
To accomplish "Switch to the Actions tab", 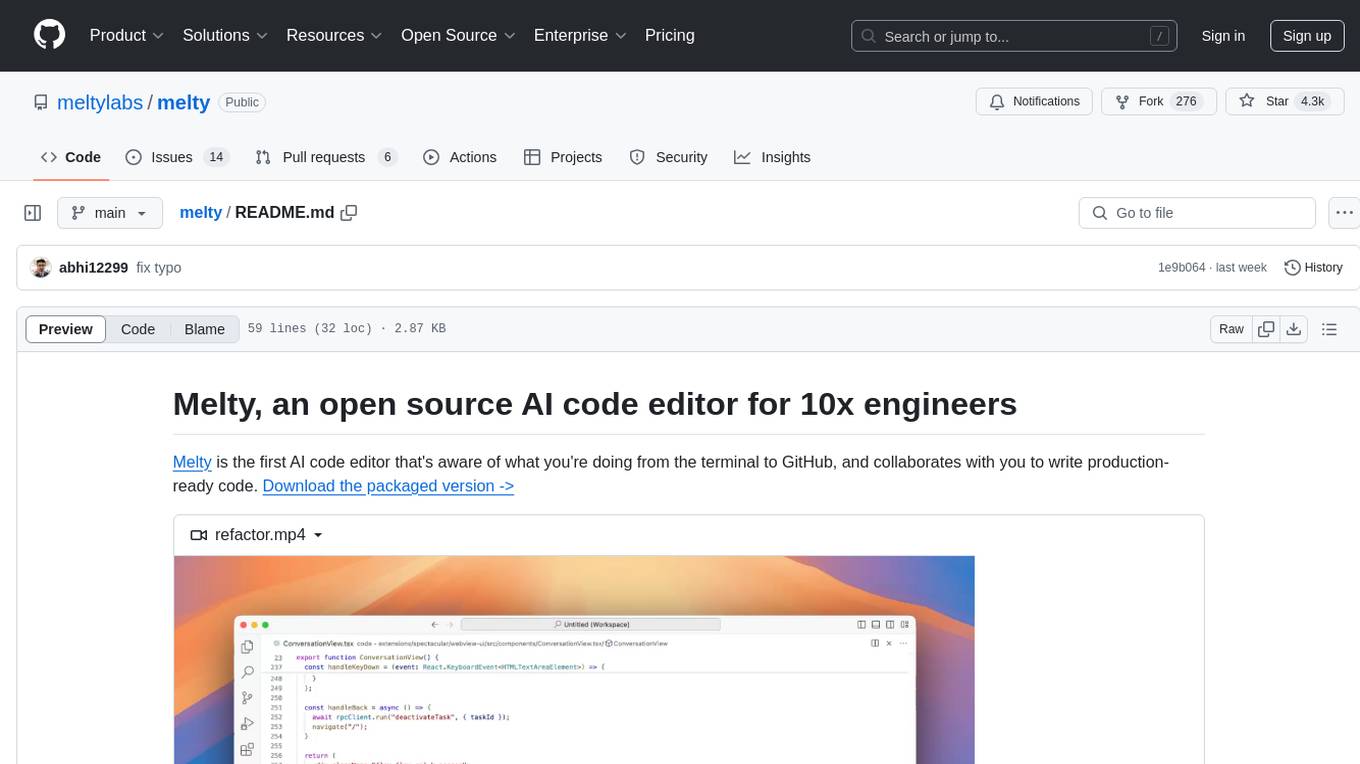I will pos(460,157).
